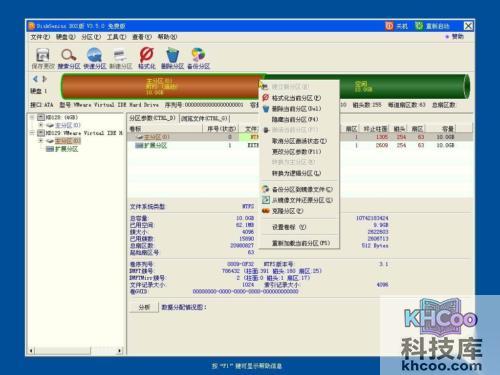Click trash bin icon in context menu
The height and width of the screenshot is (375, 500).
click(x=266, y=109)
